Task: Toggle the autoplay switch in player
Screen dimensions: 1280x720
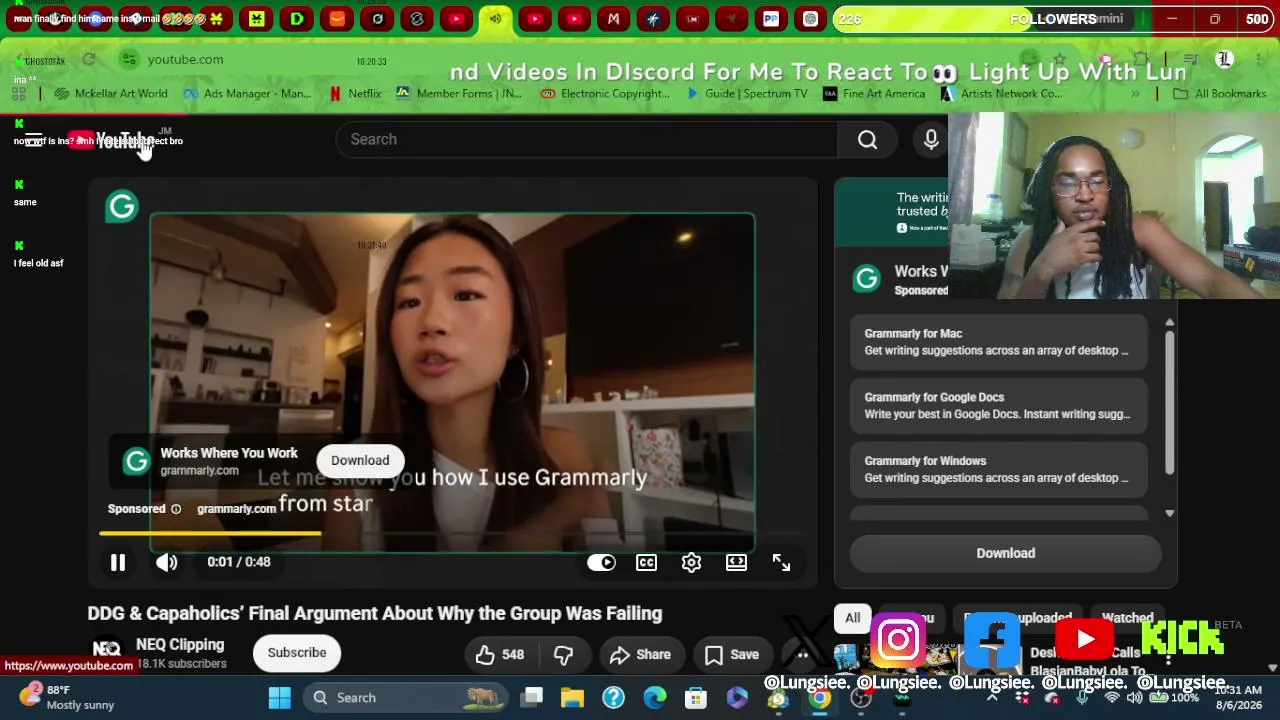Action: point(601,562)
